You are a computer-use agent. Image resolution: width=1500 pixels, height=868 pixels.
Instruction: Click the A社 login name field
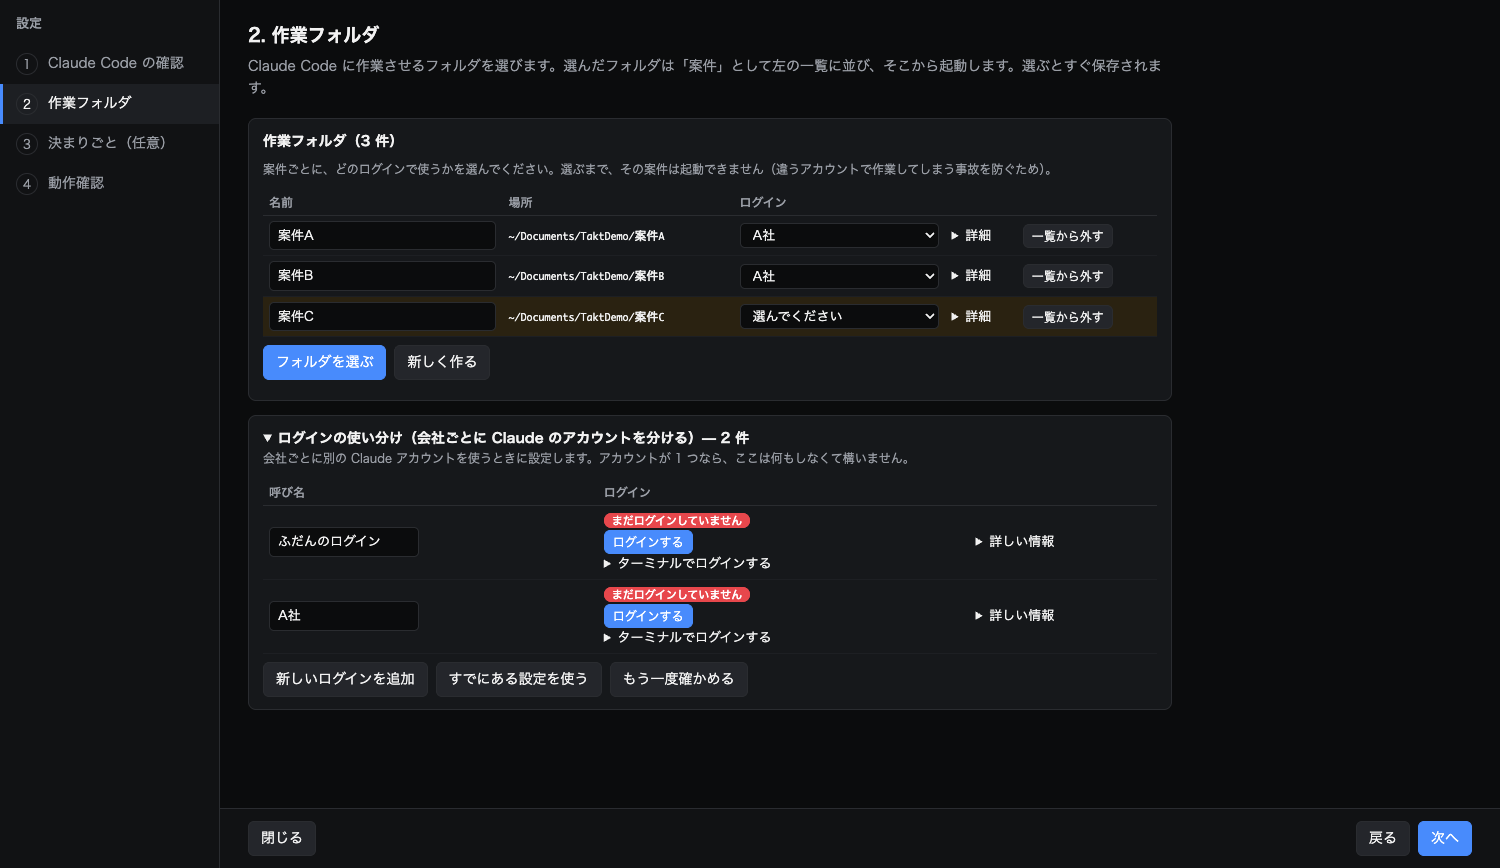point(344,615)
